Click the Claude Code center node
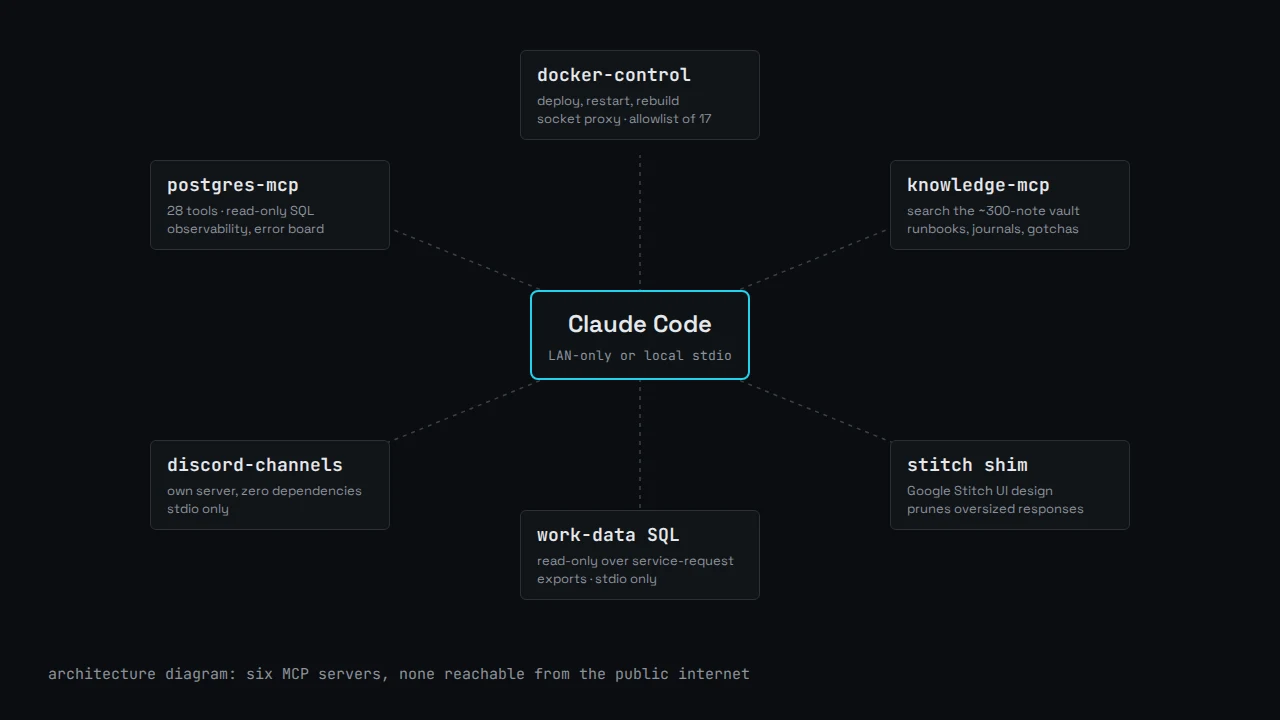This screenshot has height=720, width=1280. pyautogui.click(x=640, y=335)
